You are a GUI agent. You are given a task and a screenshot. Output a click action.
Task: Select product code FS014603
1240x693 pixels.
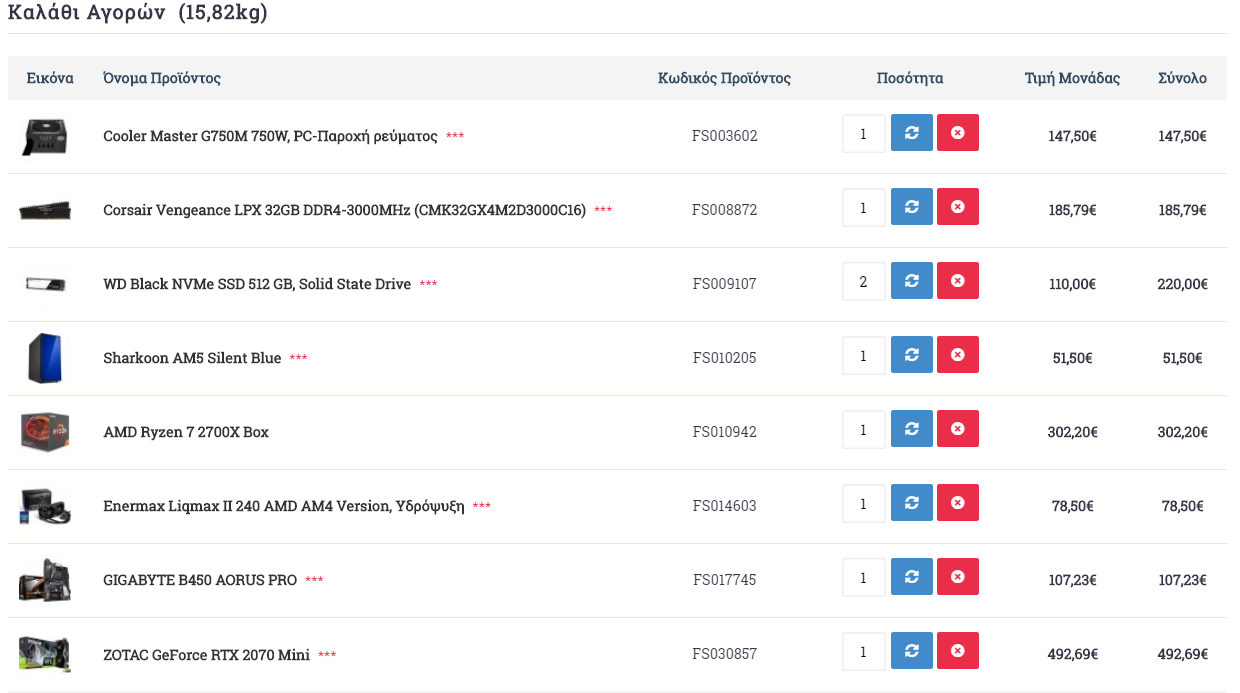pos(725,506)
